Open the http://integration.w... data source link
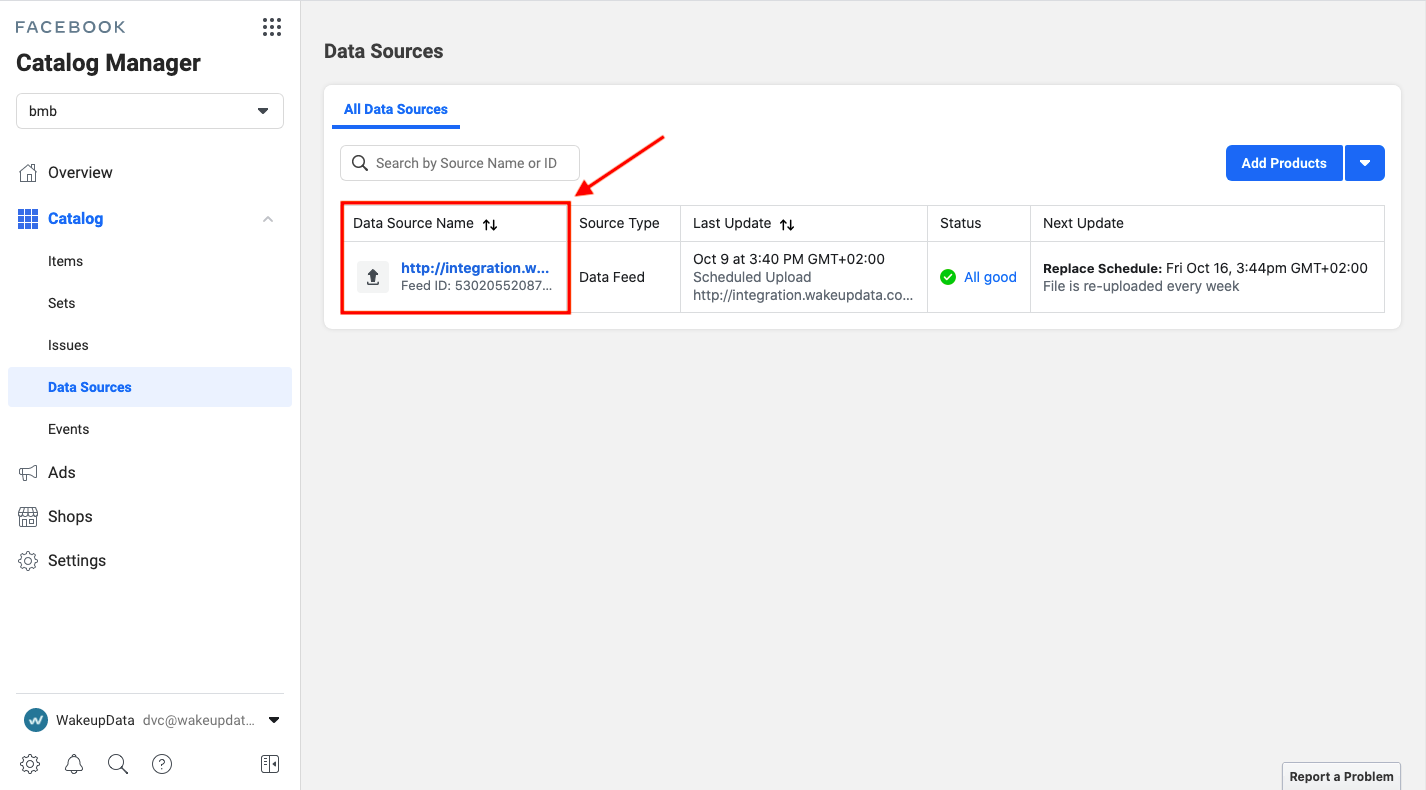 tap(476, 268)
